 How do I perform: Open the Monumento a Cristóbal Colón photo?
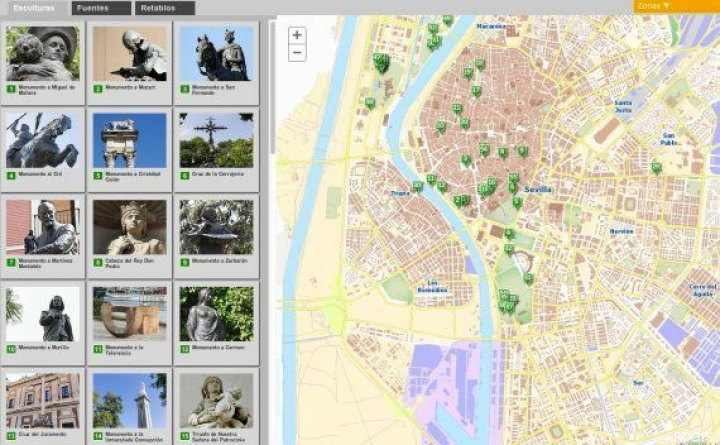point(129,140)
